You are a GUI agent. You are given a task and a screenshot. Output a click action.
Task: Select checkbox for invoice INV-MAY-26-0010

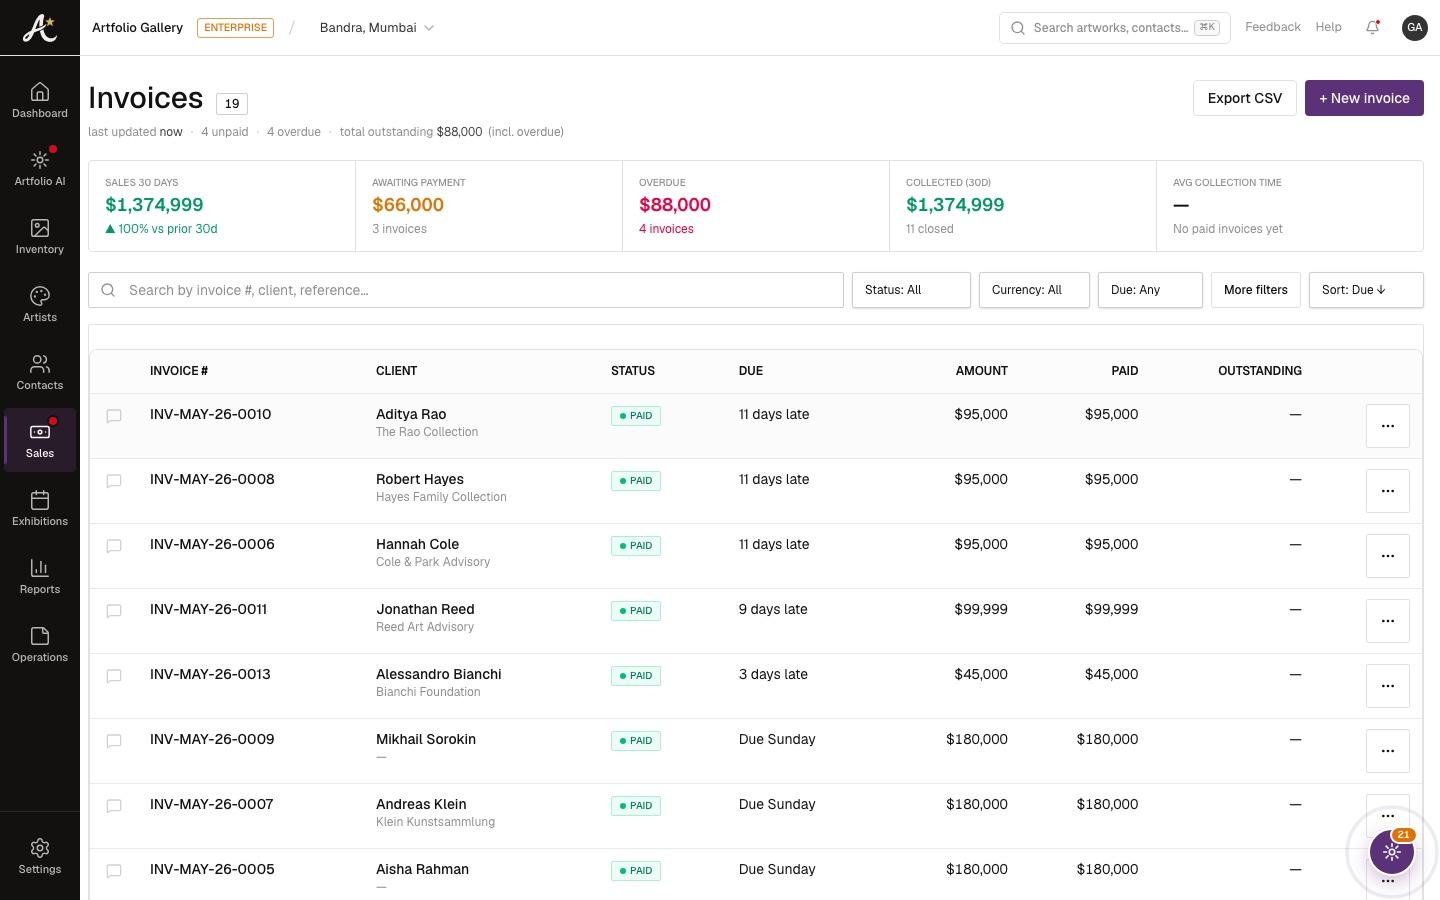tap(114, 416)
